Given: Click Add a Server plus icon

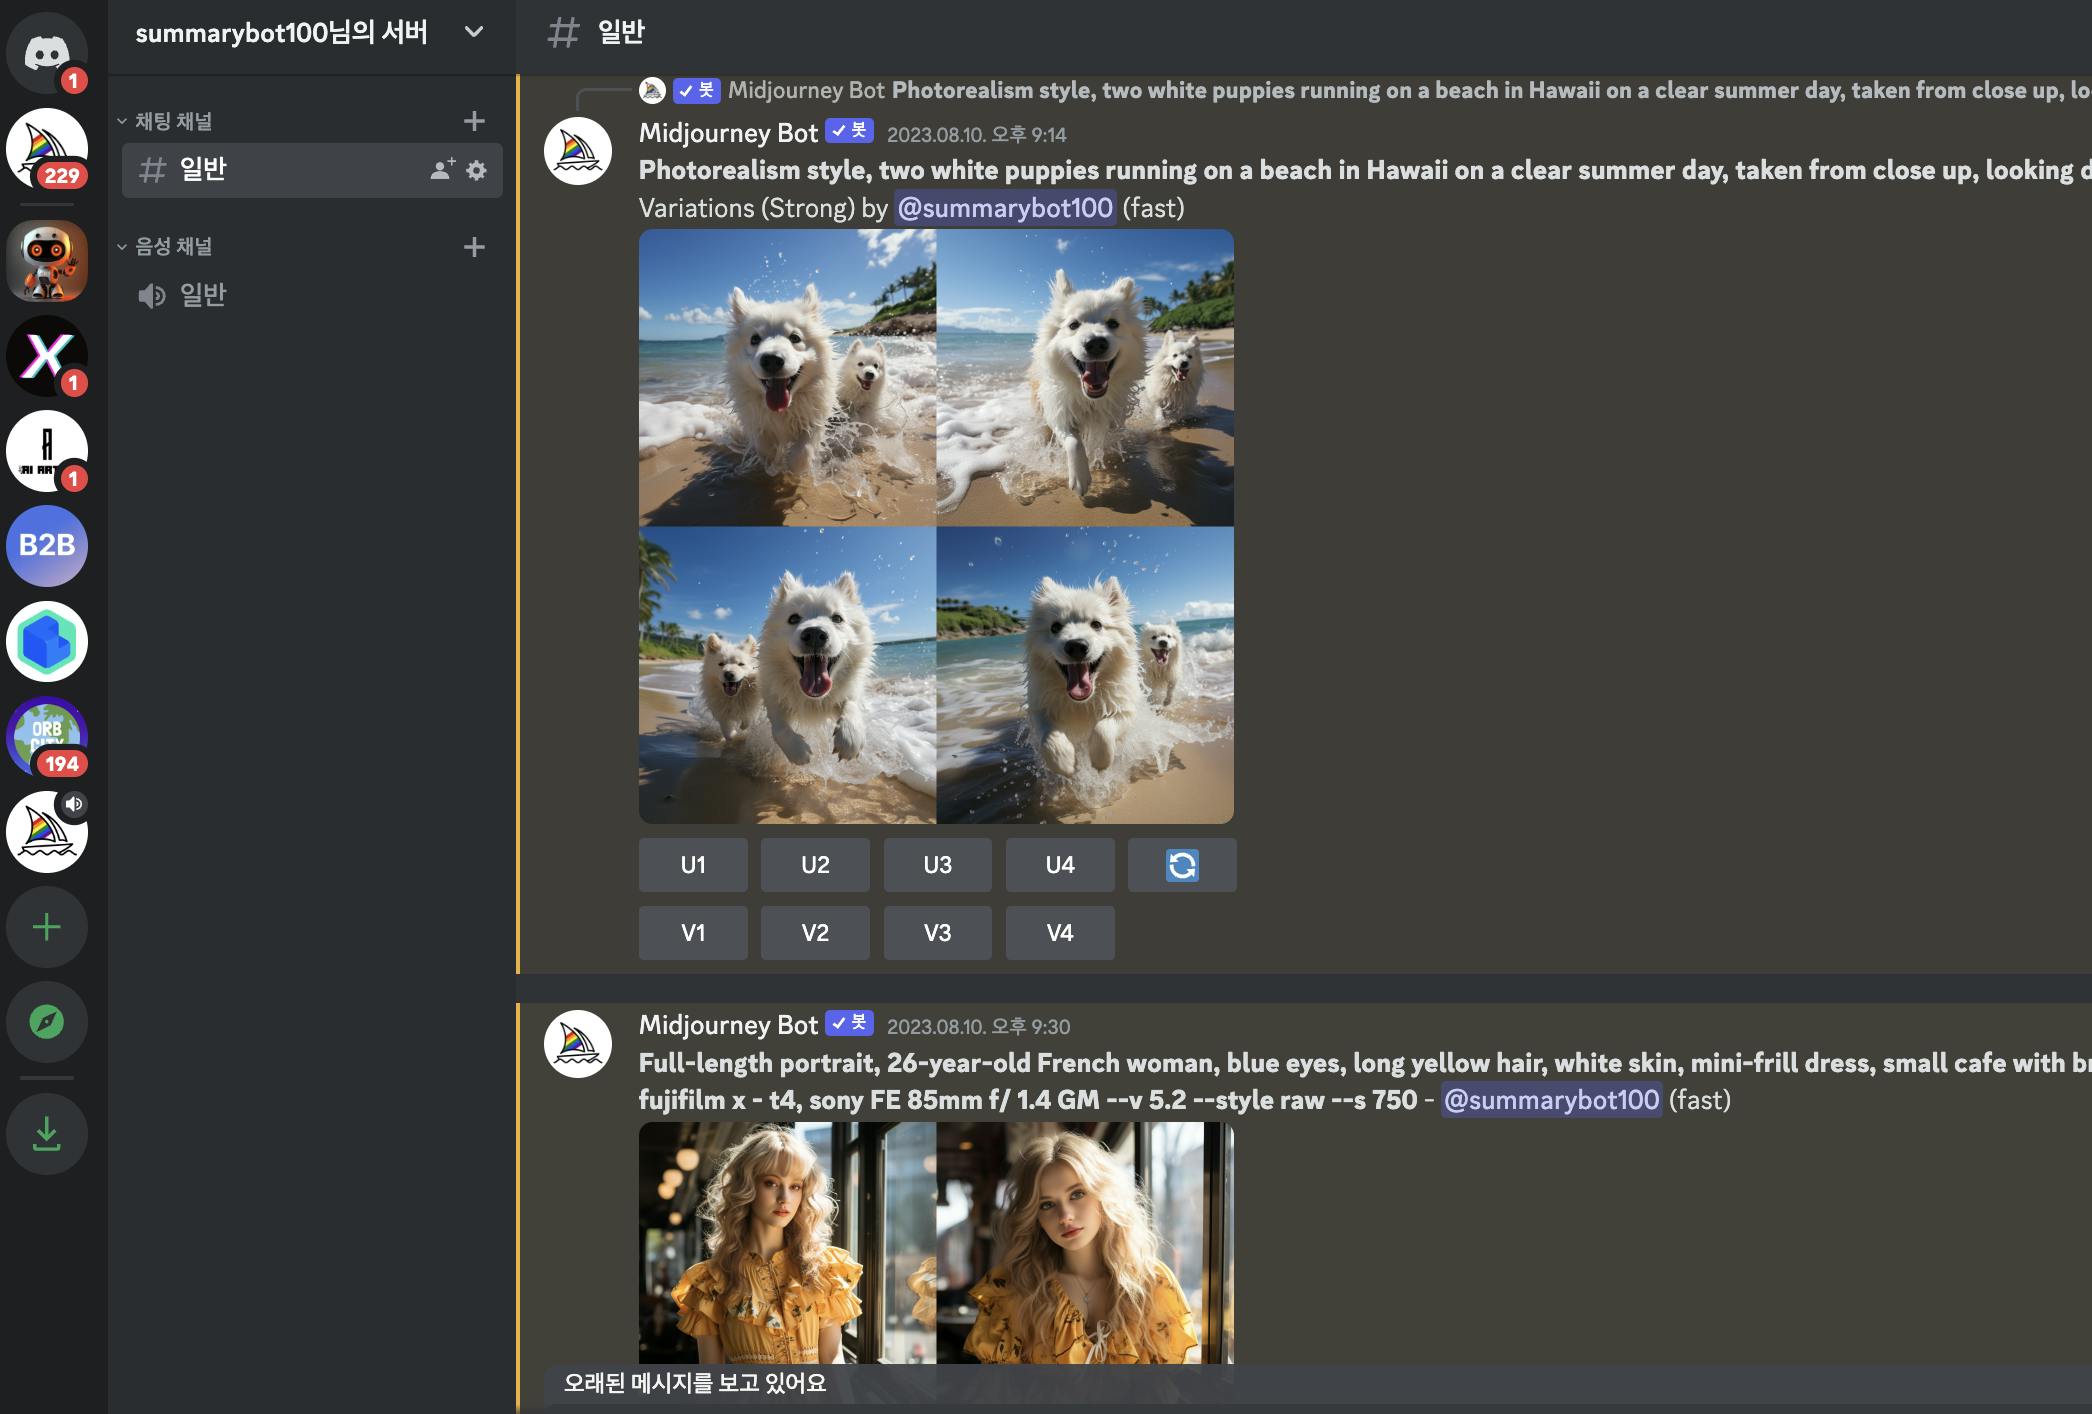Looking at the screenshot, I should pos(46,927).
